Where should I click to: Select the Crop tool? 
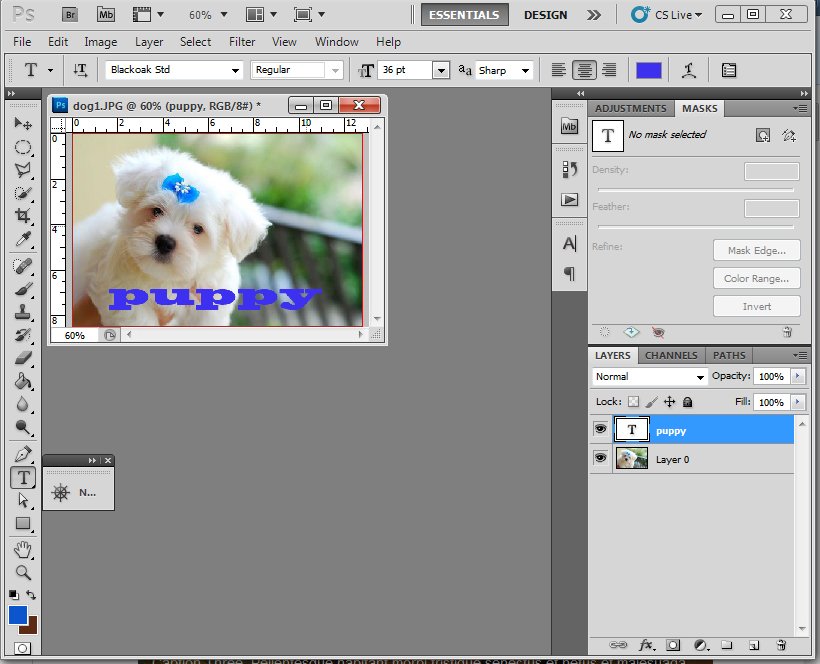[x=22, y=216]
